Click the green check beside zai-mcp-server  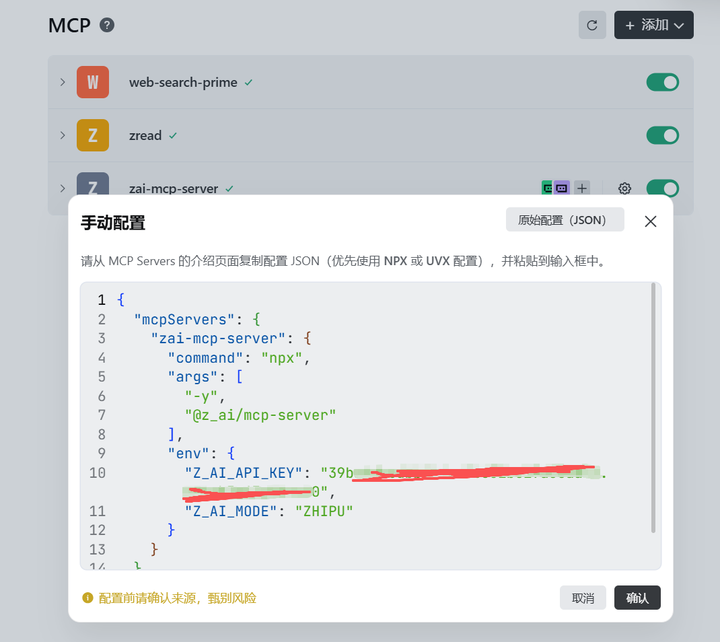[229, 189]
